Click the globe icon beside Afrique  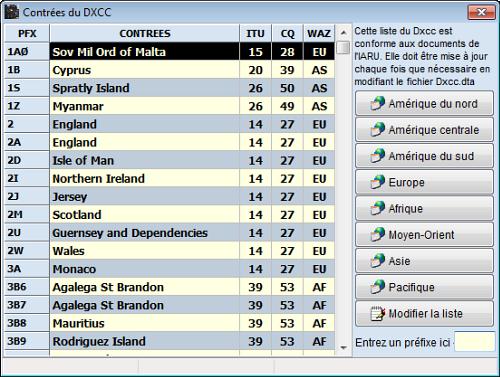[378, 208]
